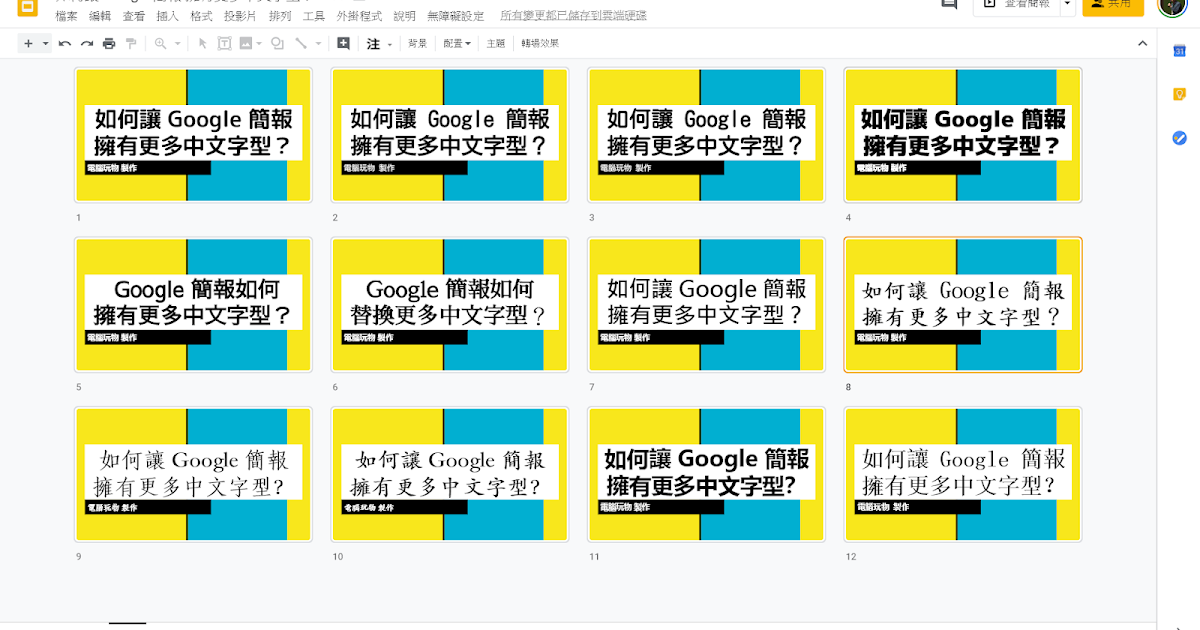The height and width of the screenshot is (630, 1200).
Task: Open the 注 input tools dropdown arrow
Action: coord(390,44)
